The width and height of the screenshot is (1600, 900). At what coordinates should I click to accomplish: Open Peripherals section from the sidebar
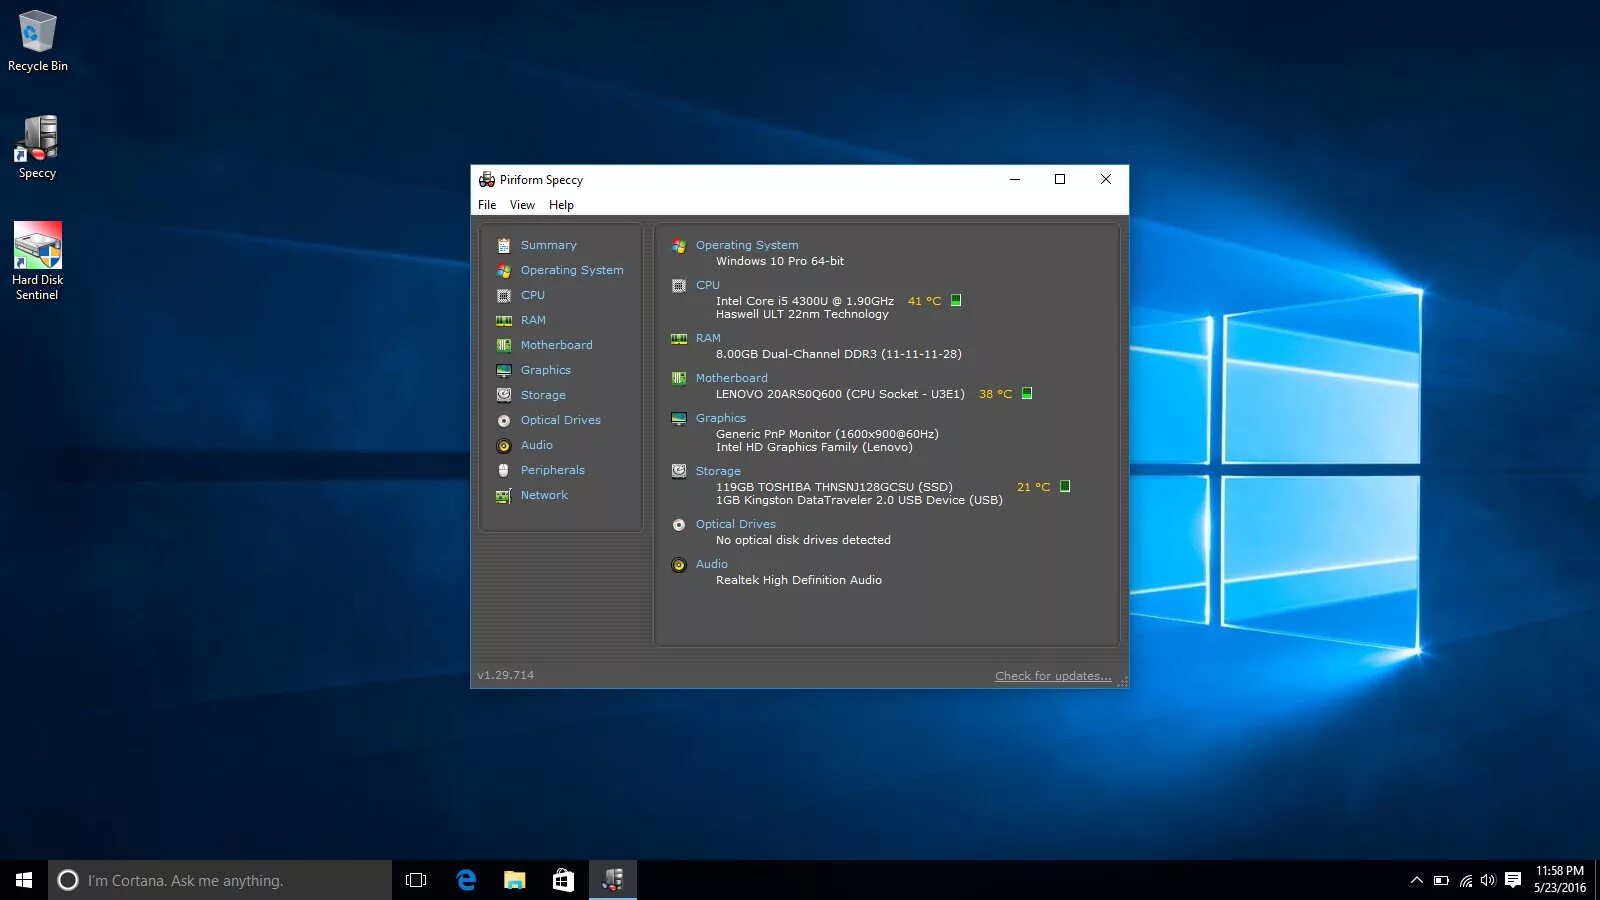[x=553, y=470]
